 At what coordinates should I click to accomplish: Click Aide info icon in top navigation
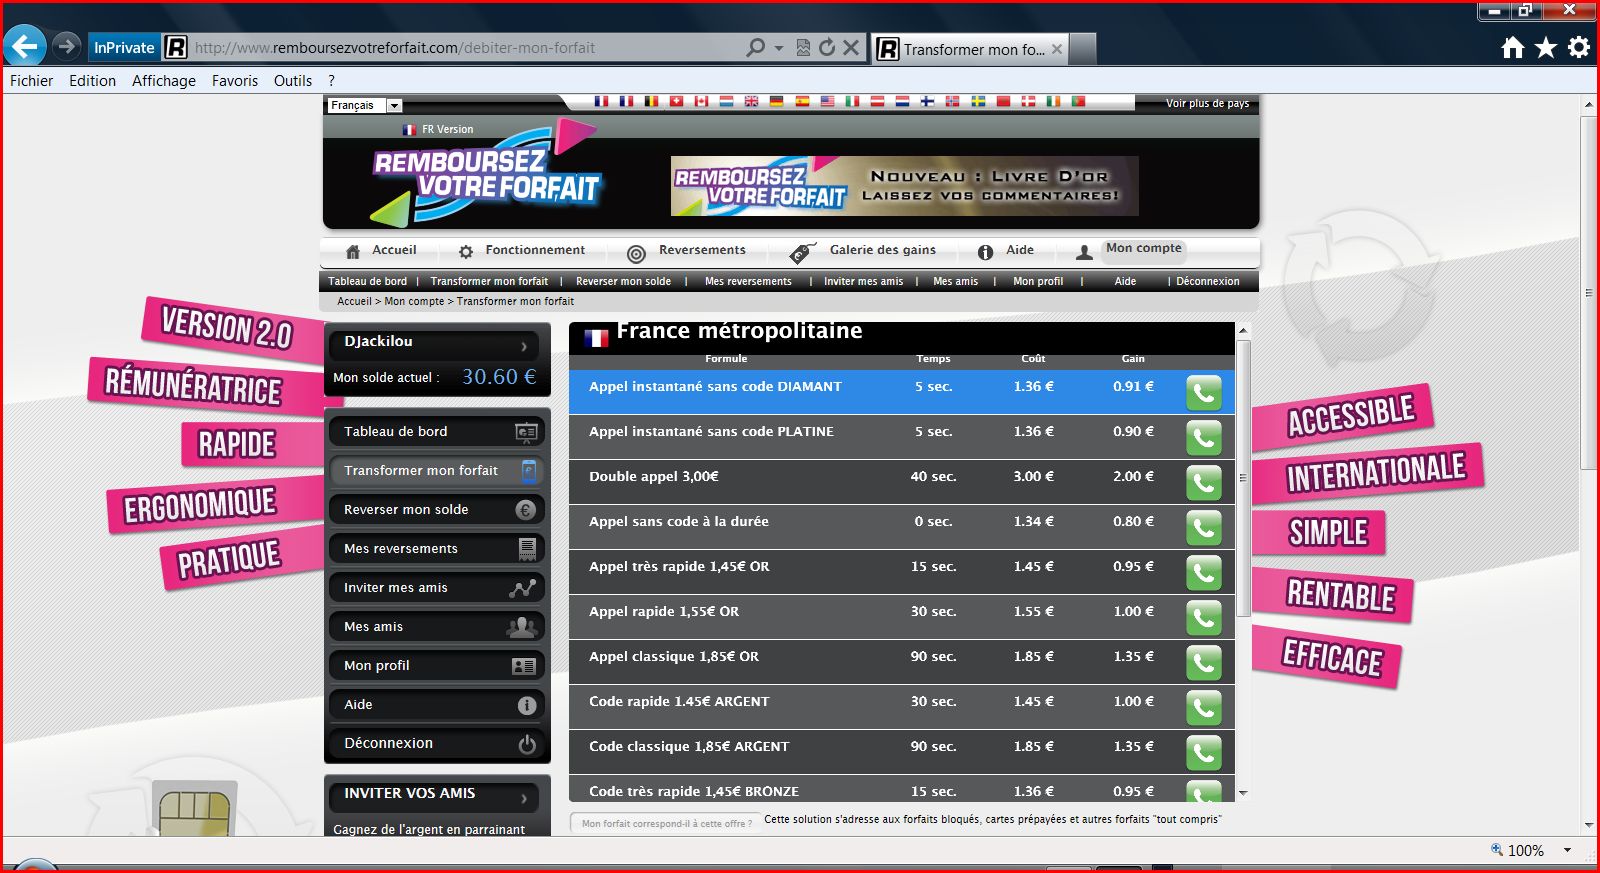click(985, 252)
